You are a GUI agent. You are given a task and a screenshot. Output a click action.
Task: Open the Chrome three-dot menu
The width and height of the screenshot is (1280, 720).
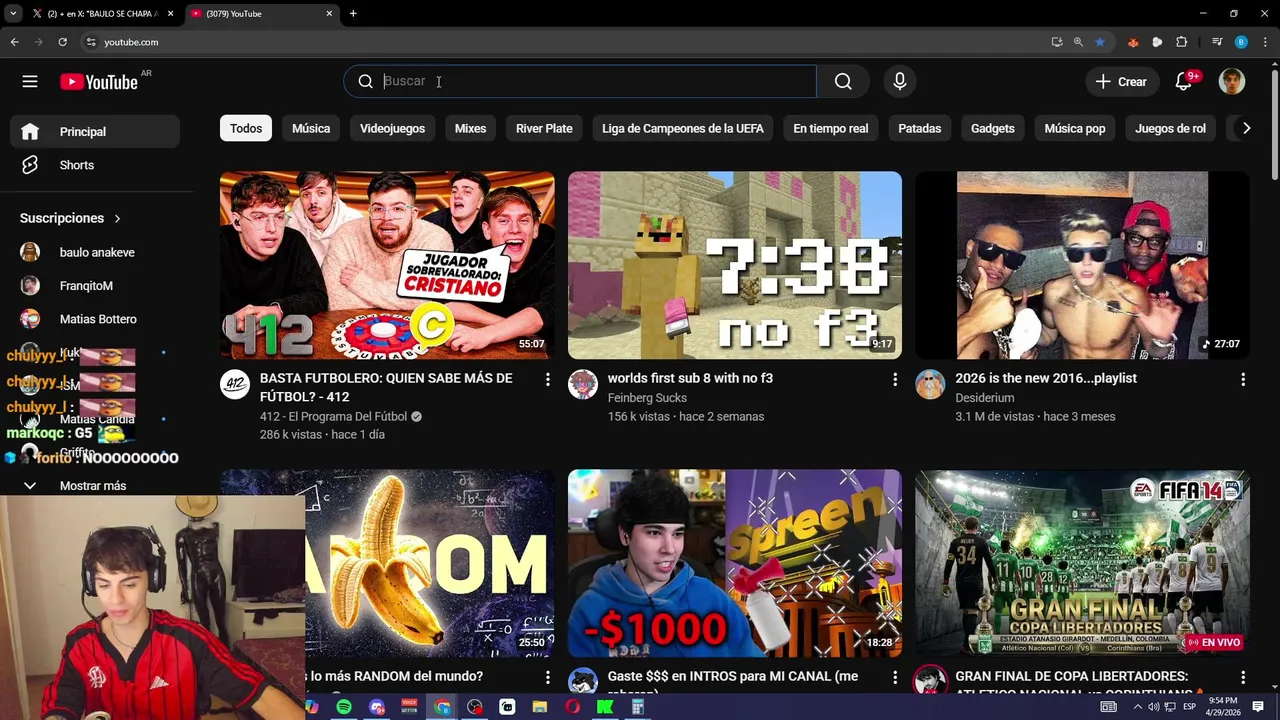click(x=1265, y=42)
